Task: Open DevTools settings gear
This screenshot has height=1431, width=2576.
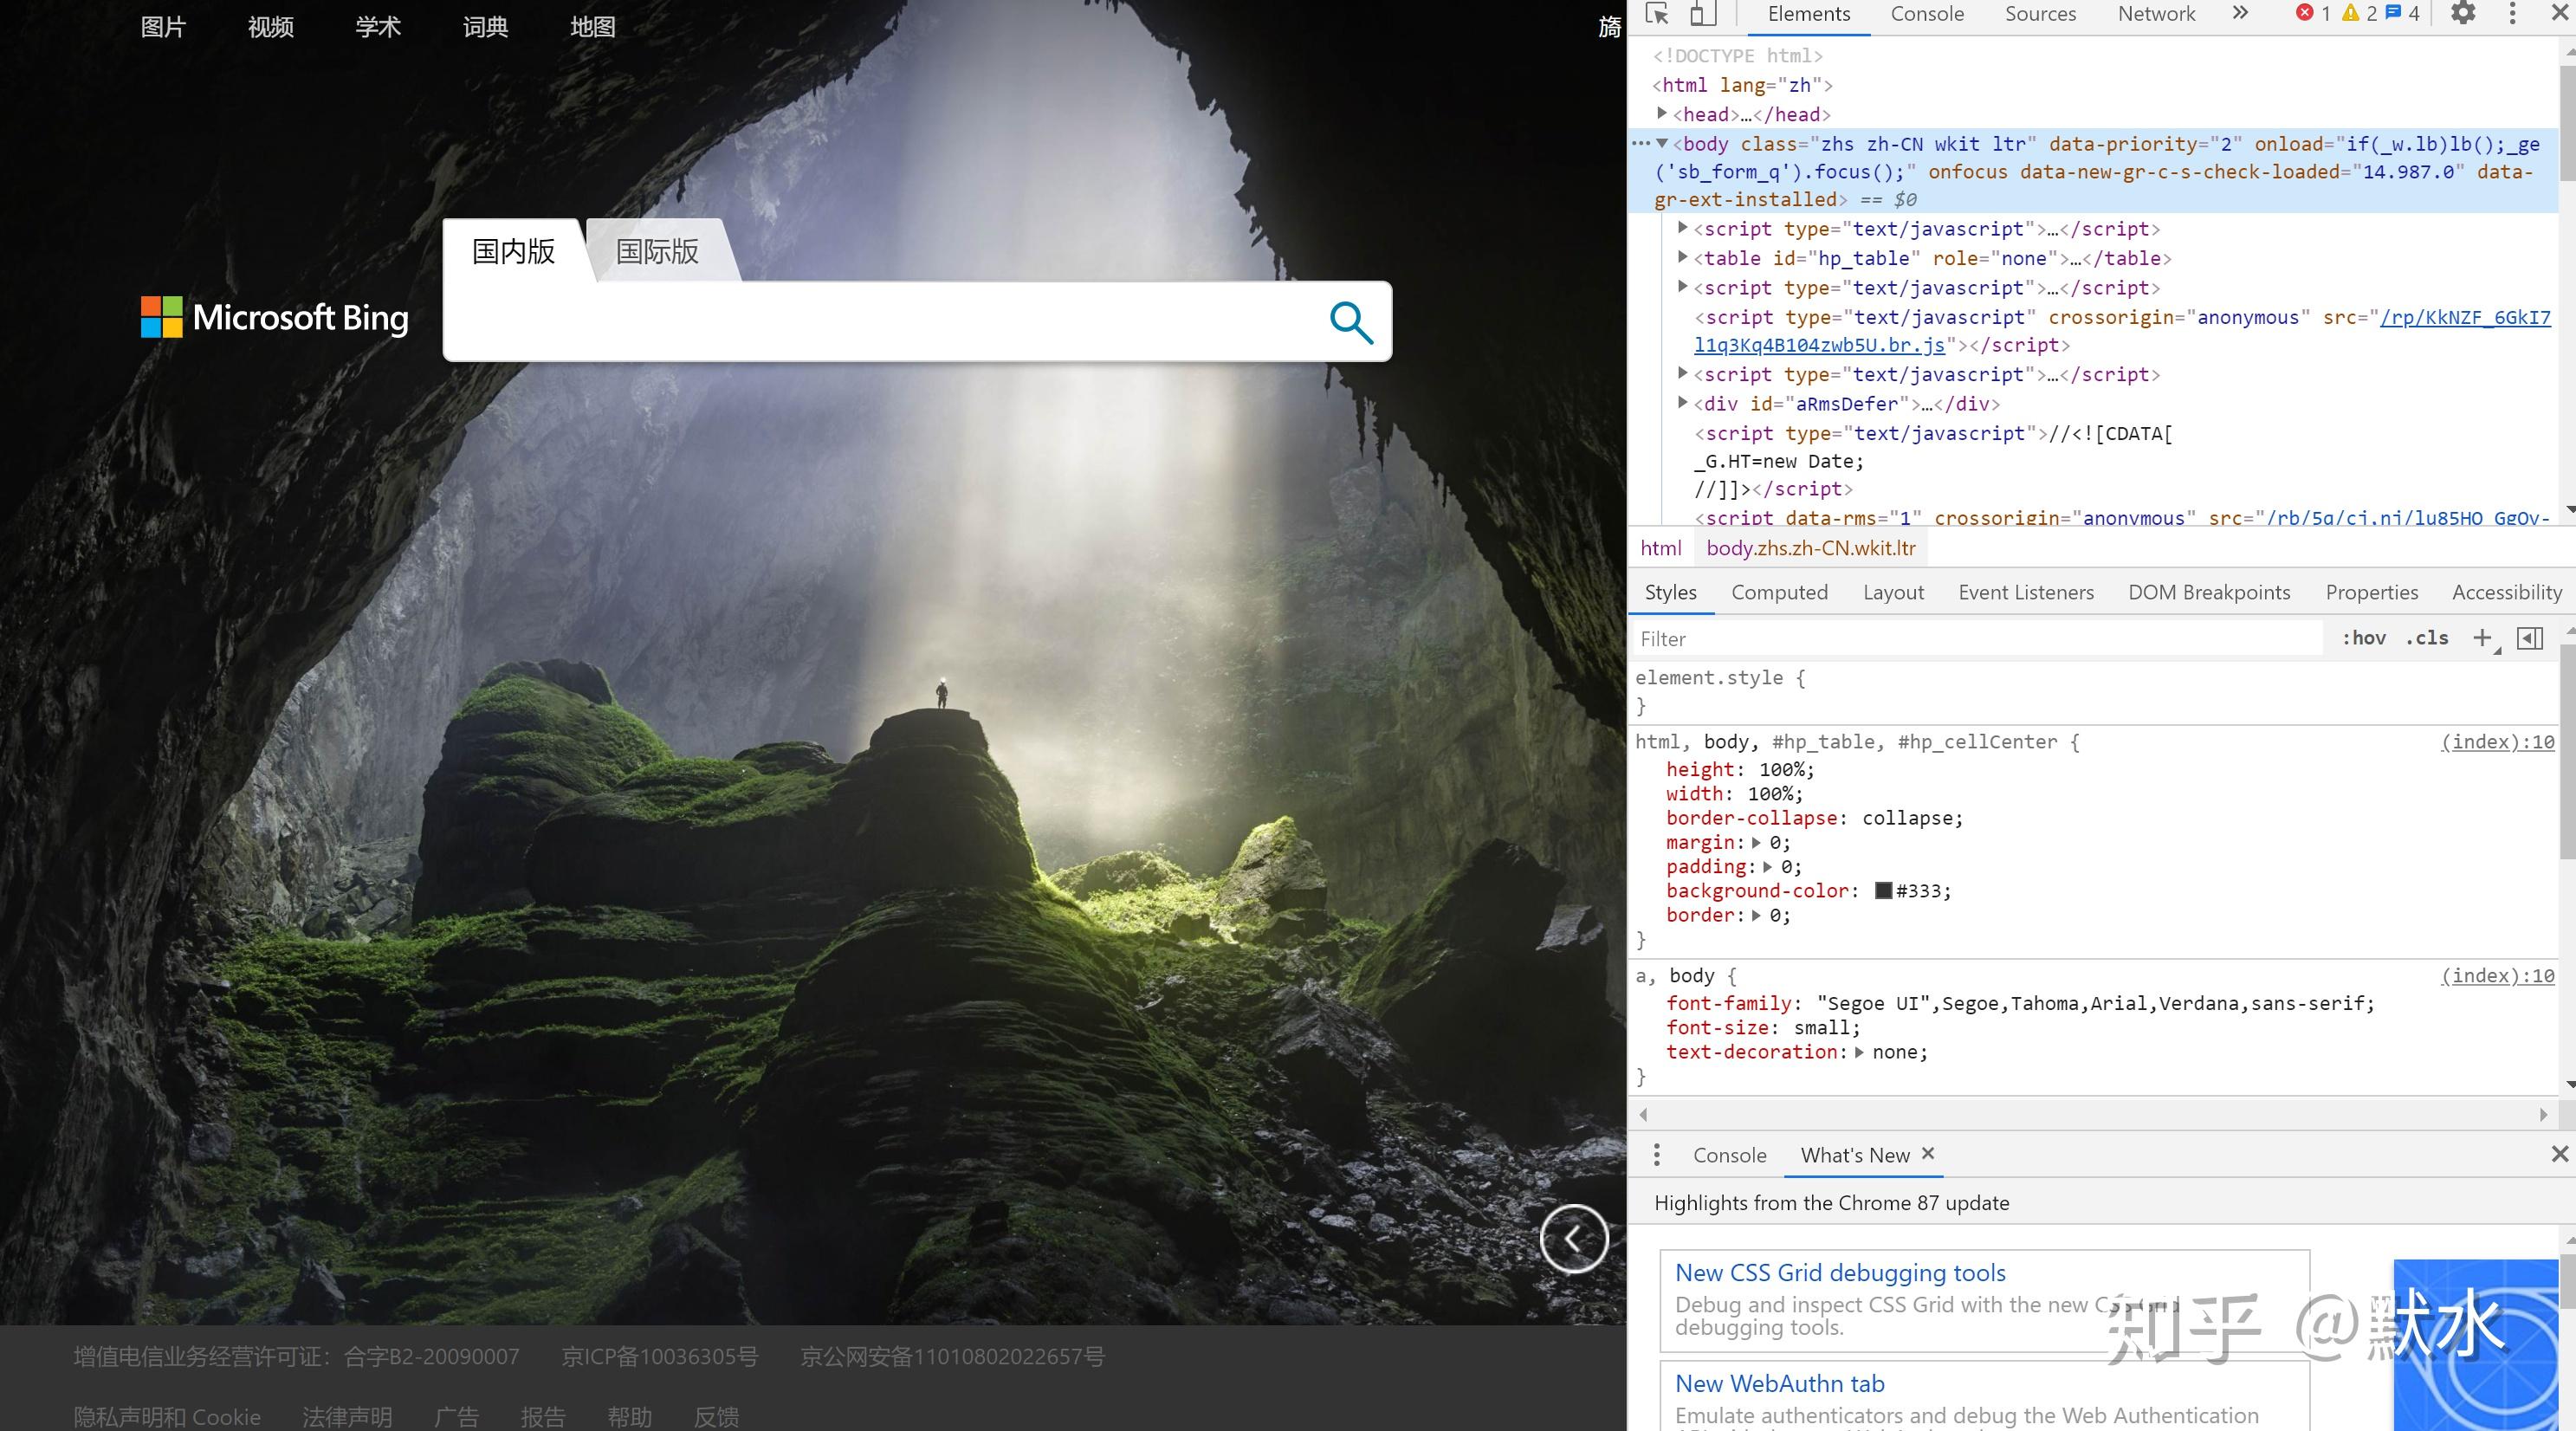Action: pyautogui.click(x=2463, y=13)
